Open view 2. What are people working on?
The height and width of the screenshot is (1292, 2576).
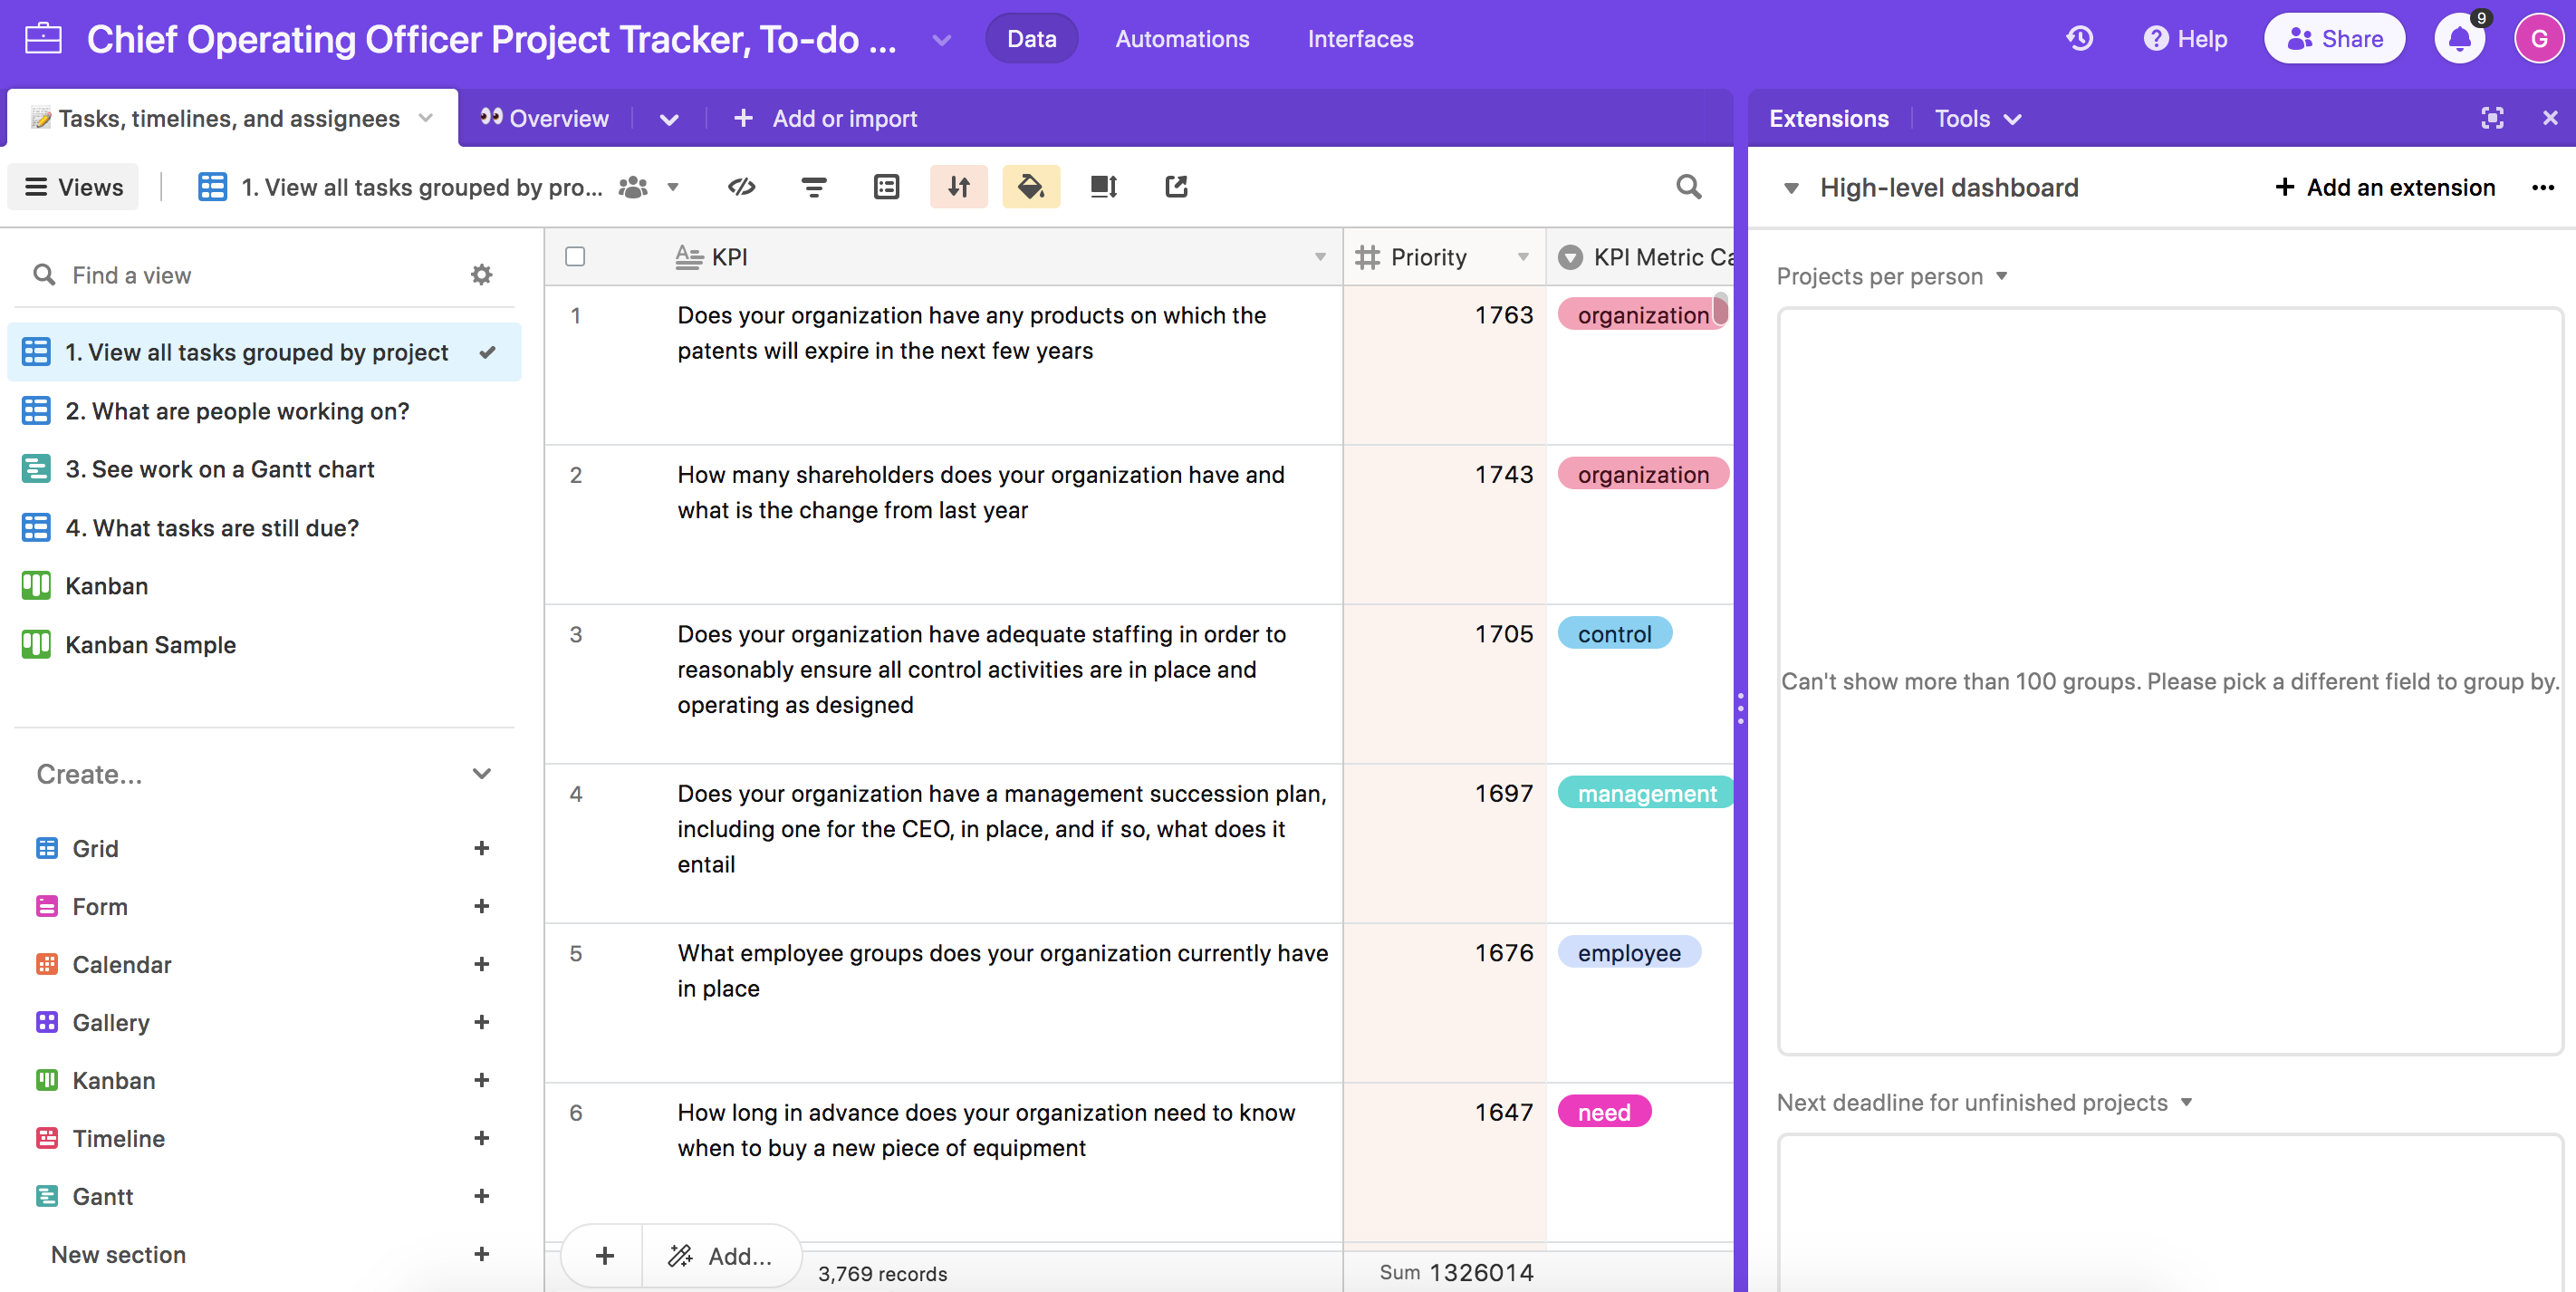click(264, 411)
